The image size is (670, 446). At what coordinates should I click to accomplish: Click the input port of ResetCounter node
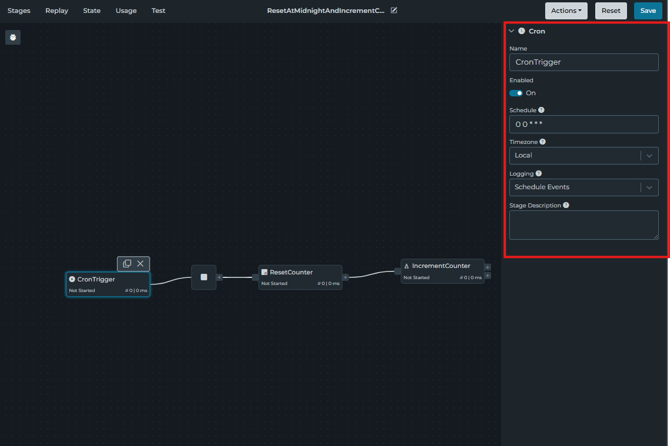click(256, 277)
